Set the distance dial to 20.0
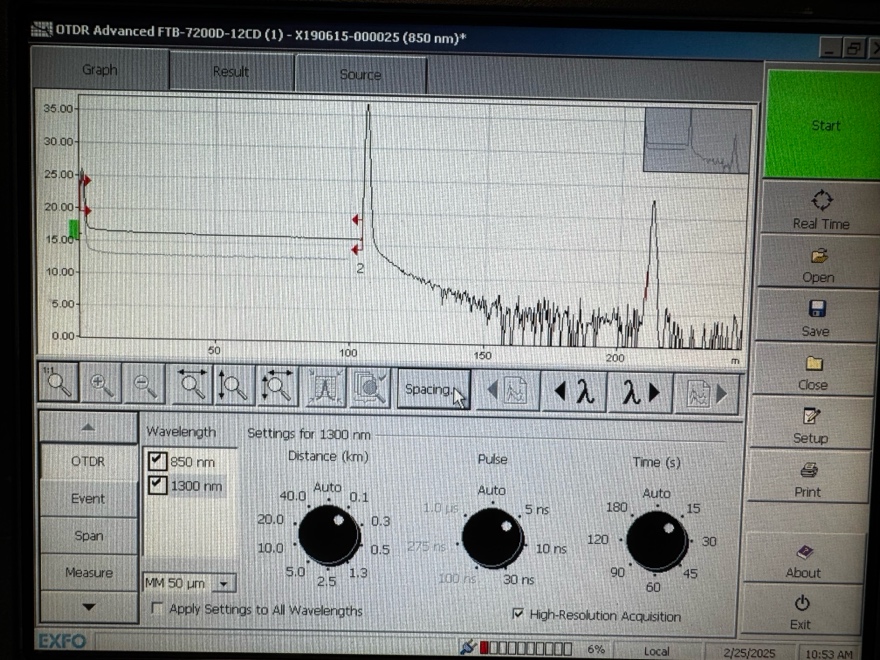The height and width of the screenshot is (660, 880). [271, 519]
